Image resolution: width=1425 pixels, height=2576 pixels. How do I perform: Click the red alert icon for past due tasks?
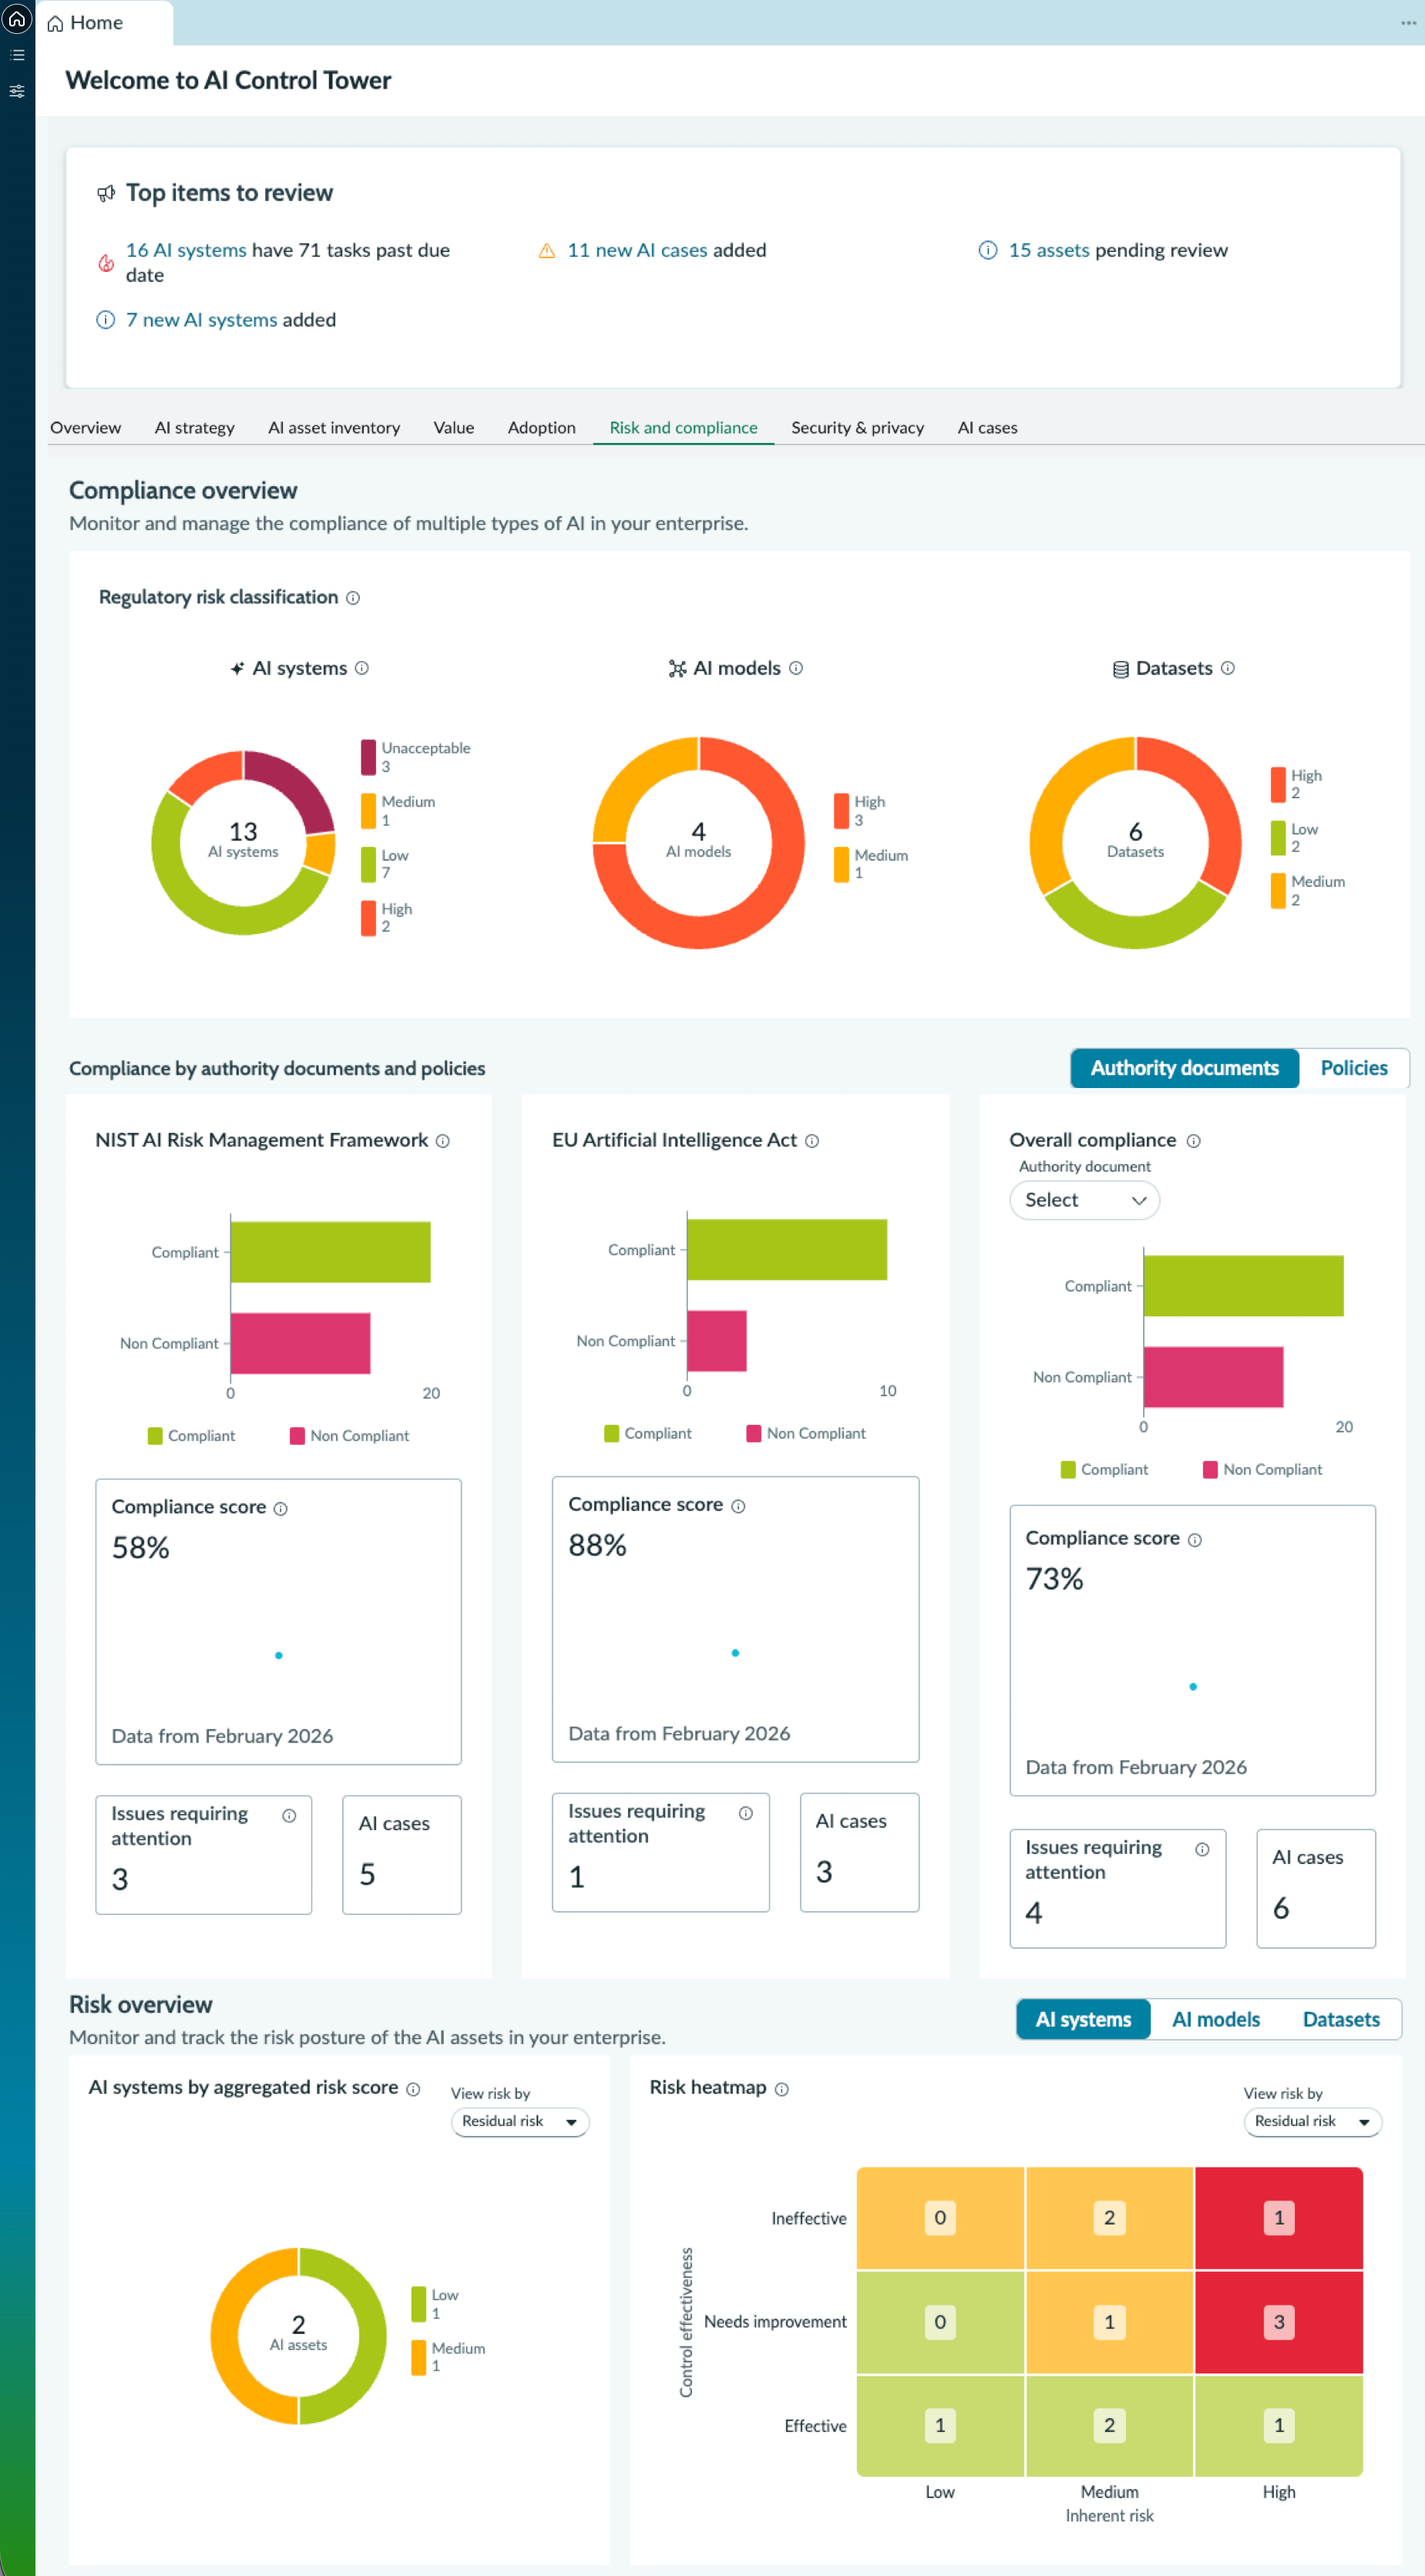coord(106,263)
